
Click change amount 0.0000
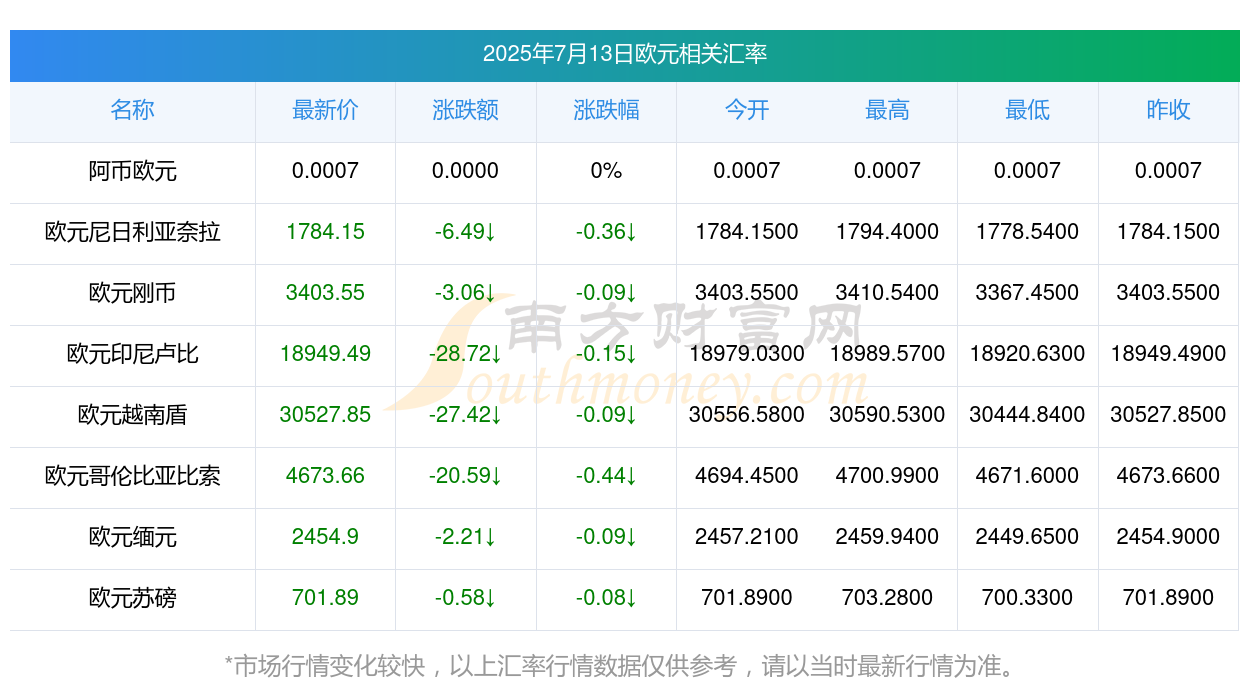(x=465, y=171)
